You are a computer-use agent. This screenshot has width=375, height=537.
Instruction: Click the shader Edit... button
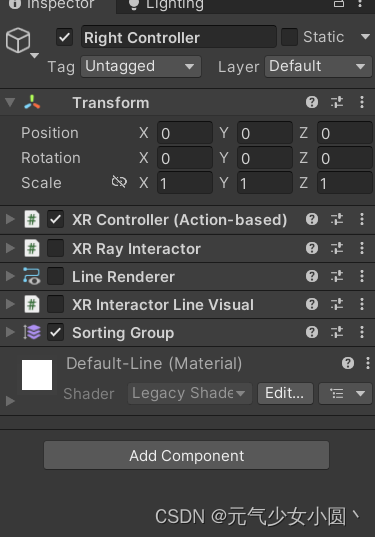coord(285,394)
